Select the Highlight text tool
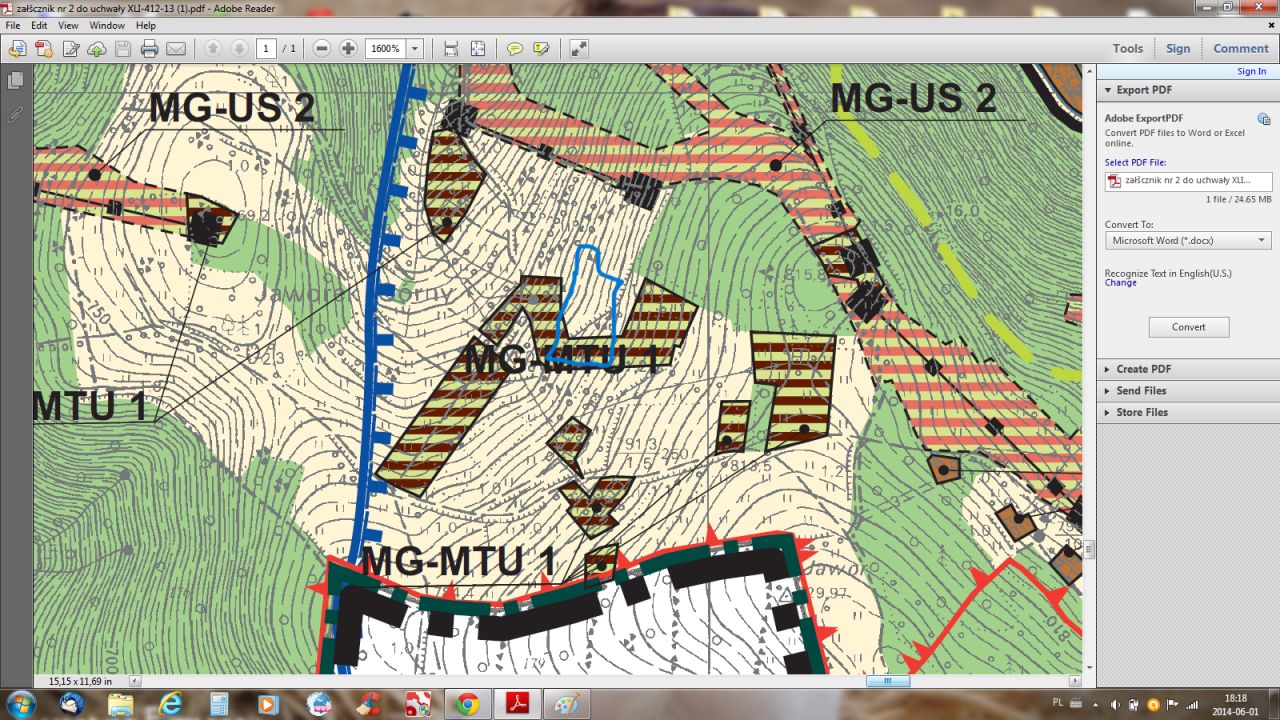Viewport: 1280px width, 720px height. tap(541, 48)
